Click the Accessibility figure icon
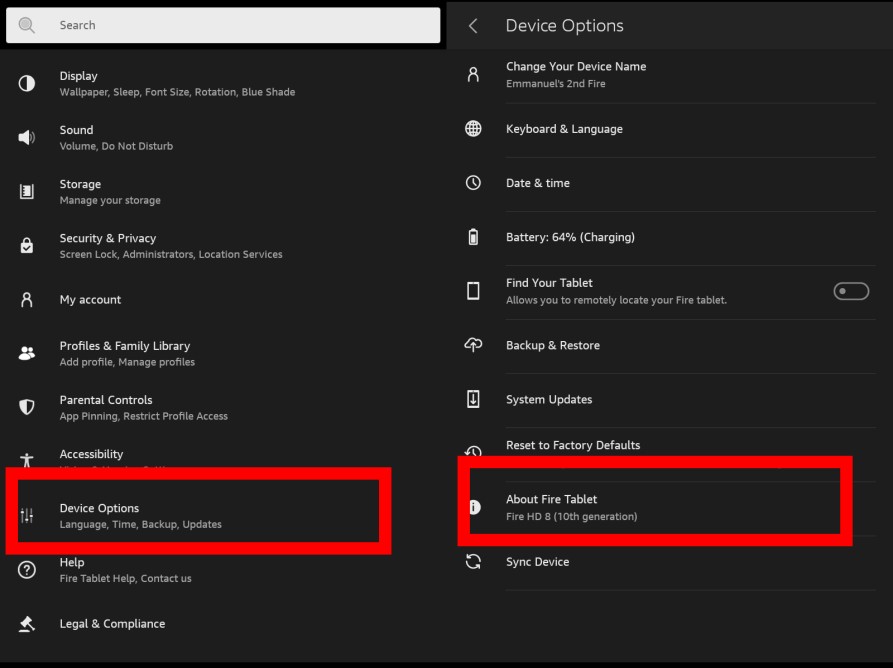Viewport: 893px width, 668px height. point(27,459)
